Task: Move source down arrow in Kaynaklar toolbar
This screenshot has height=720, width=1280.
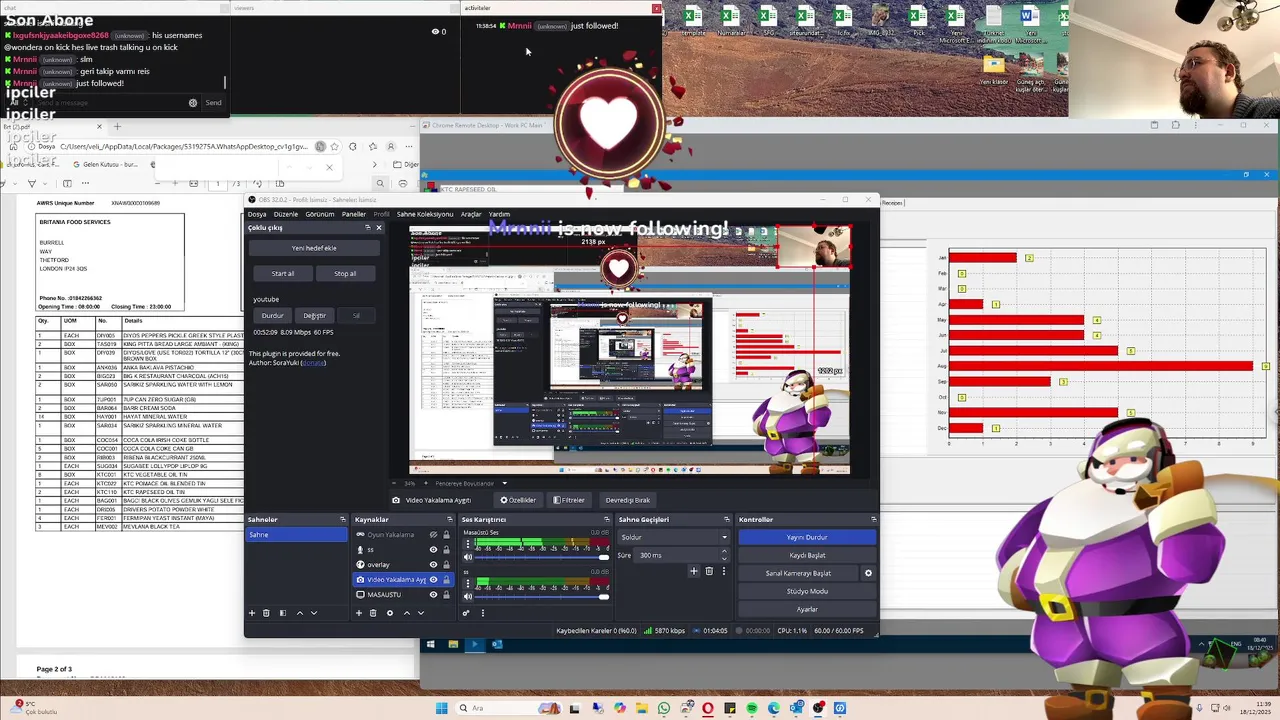Action: coord(421,613)
